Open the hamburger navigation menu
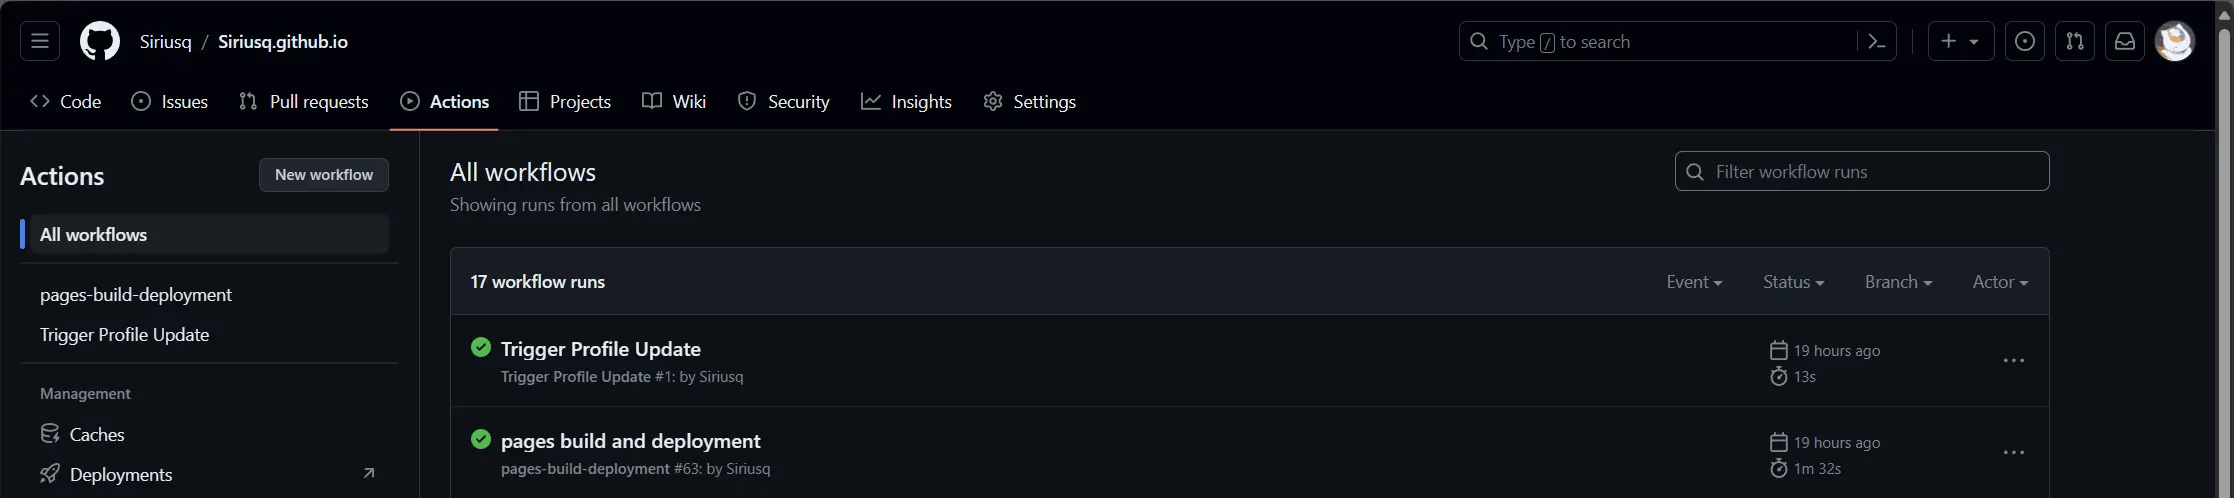Image resolution: width=2234 pixels, height=498 pixels. [40, 42]
